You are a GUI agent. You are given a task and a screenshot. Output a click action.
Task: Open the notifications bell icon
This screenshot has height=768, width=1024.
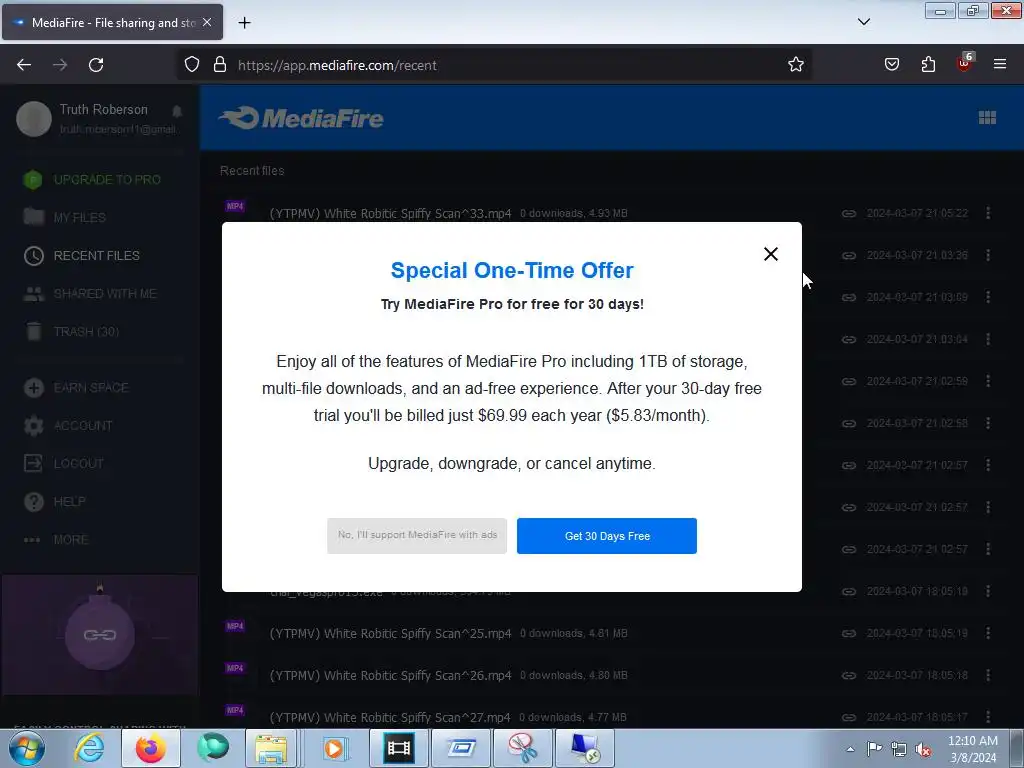177,111
